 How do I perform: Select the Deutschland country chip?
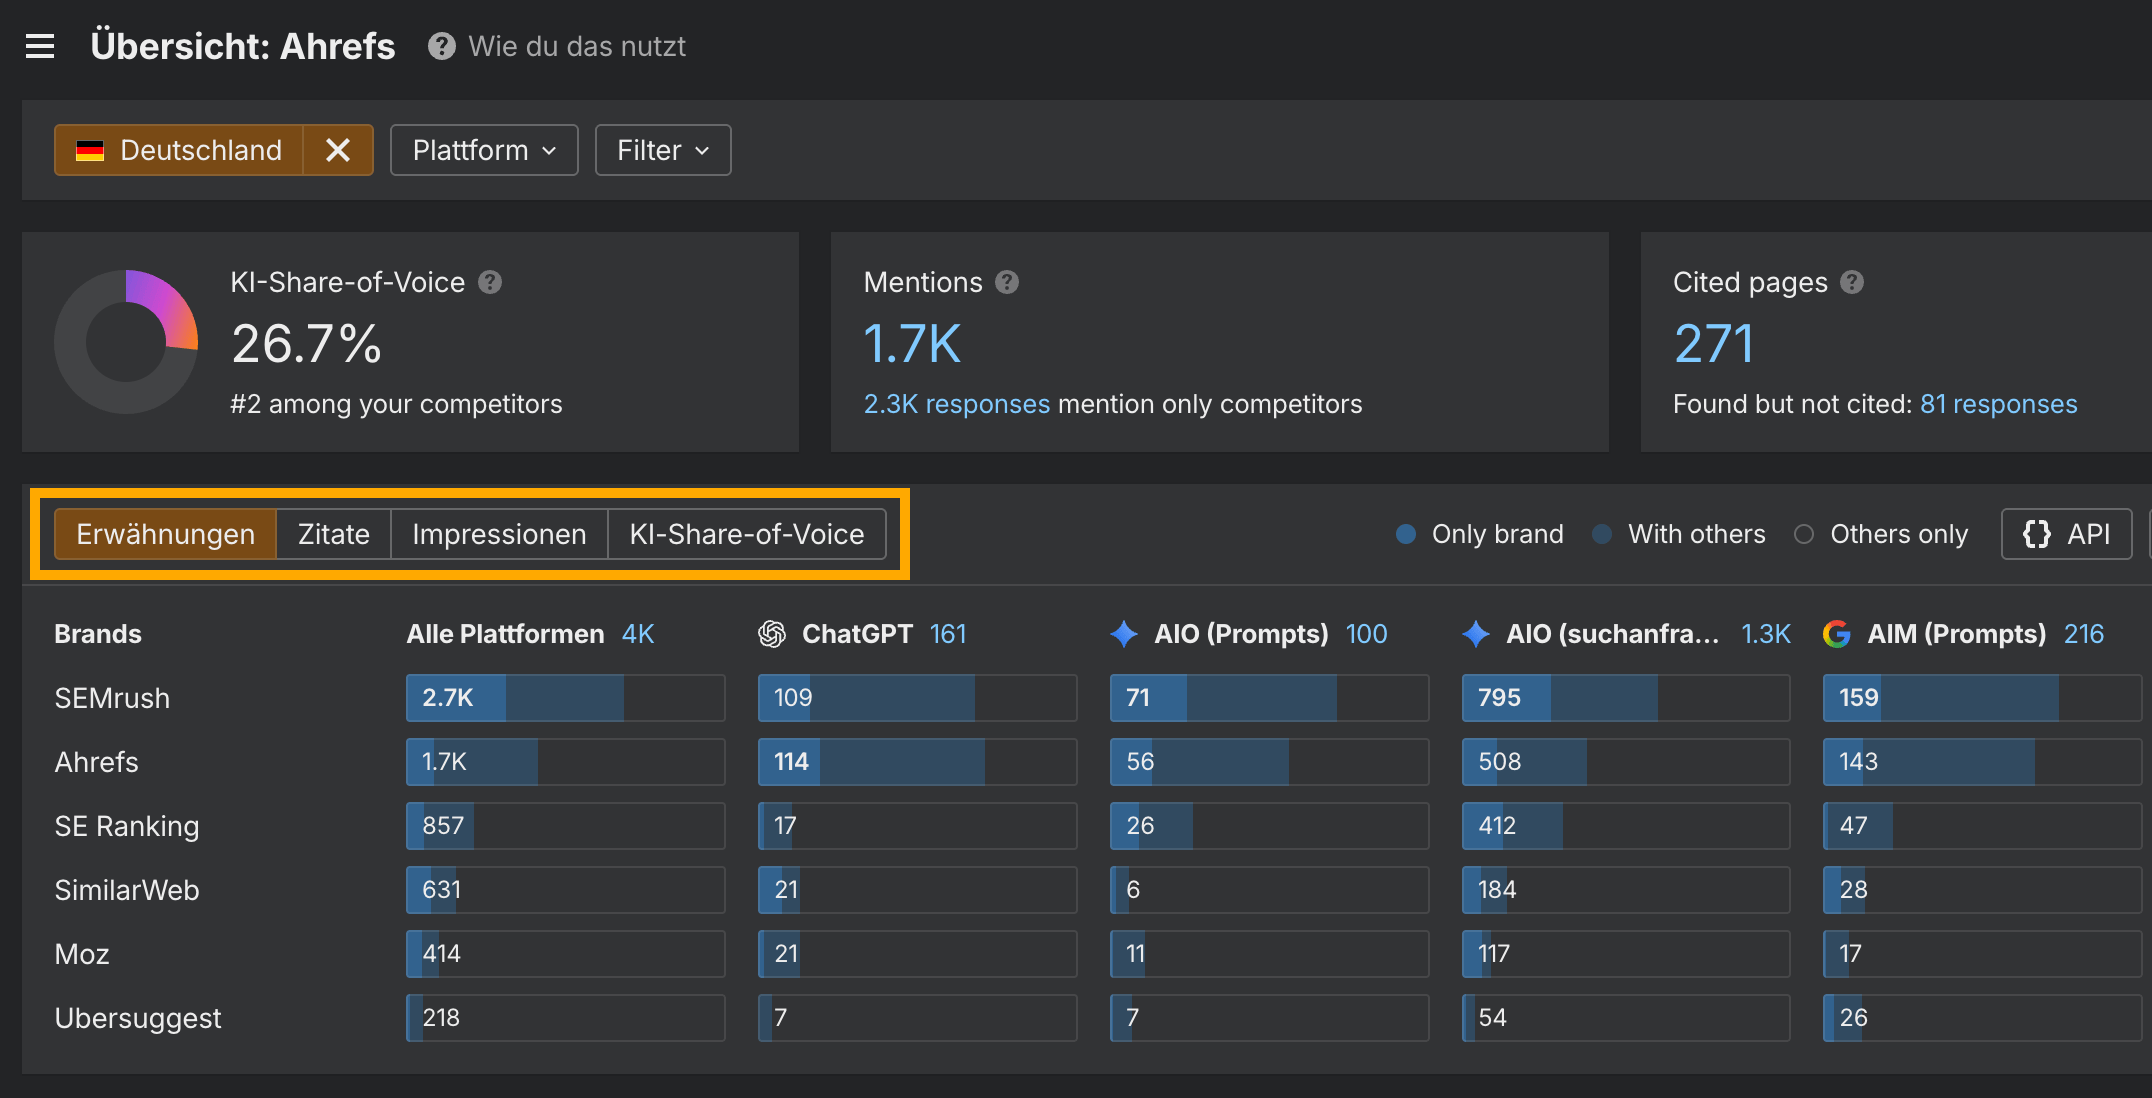coord(179,150)
